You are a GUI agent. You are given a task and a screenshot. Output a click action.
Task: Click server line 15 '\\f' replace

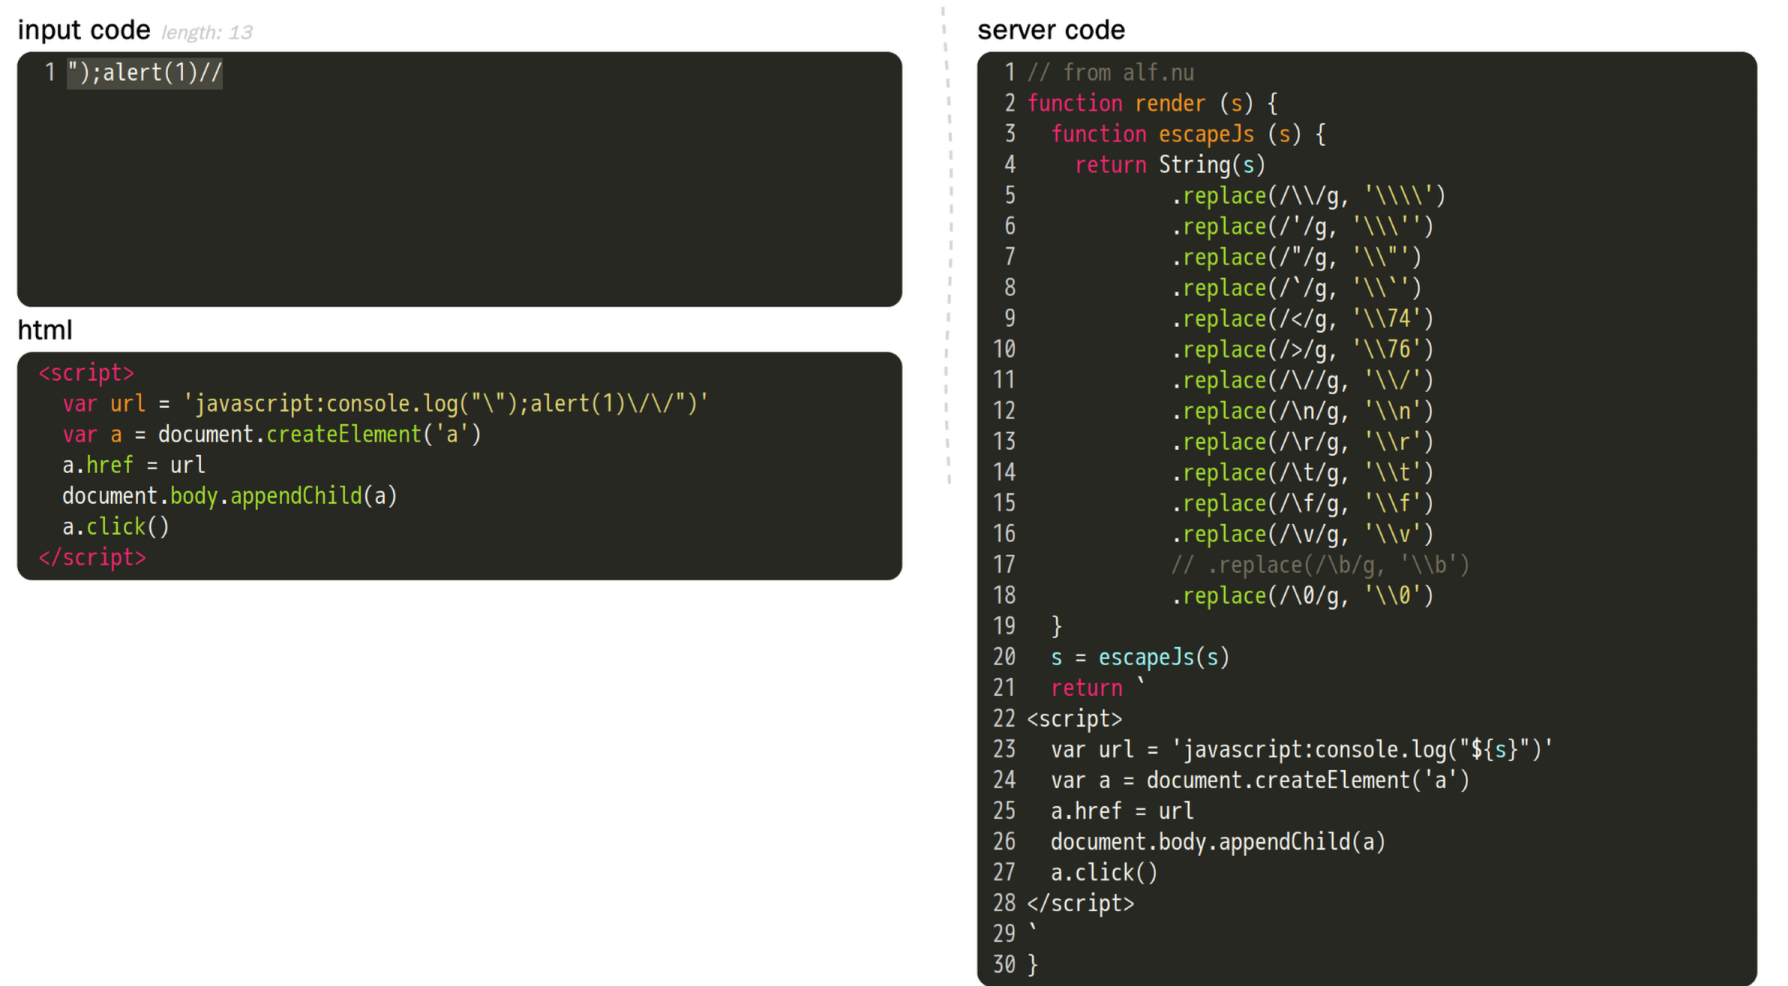pyautogui.click(x=1302, y=504)
